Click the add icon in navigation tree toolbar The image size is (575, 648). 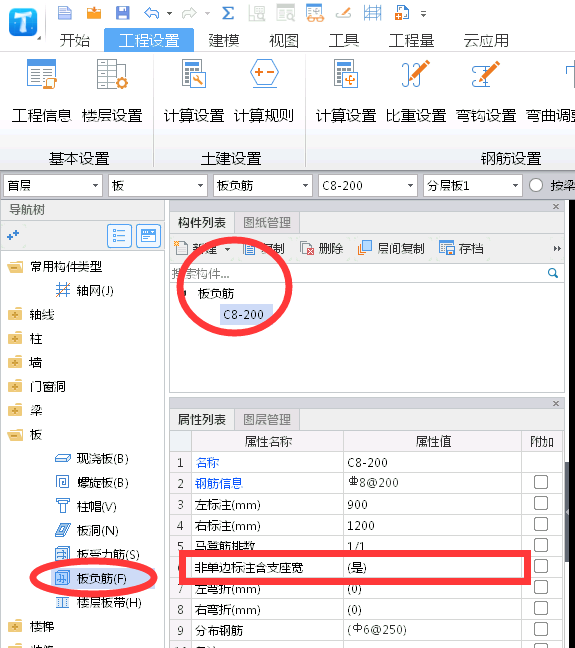[13, 235]
